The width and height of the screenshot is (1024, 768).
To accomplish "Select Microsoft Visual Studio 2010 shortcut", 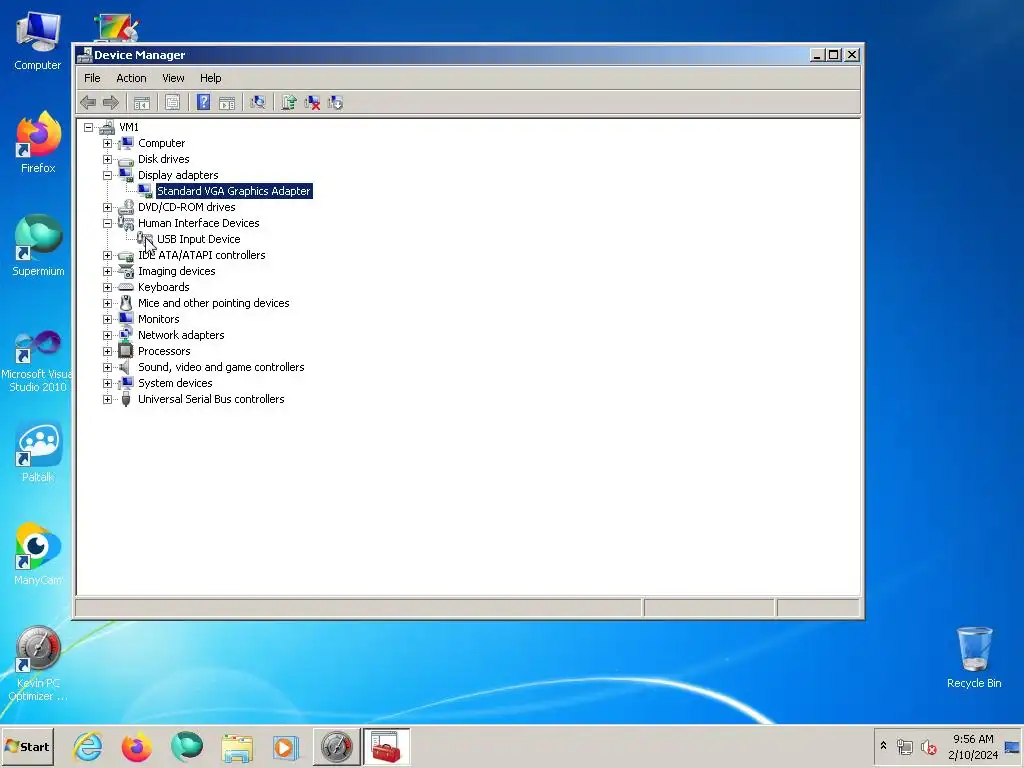I will coord(37,361).
